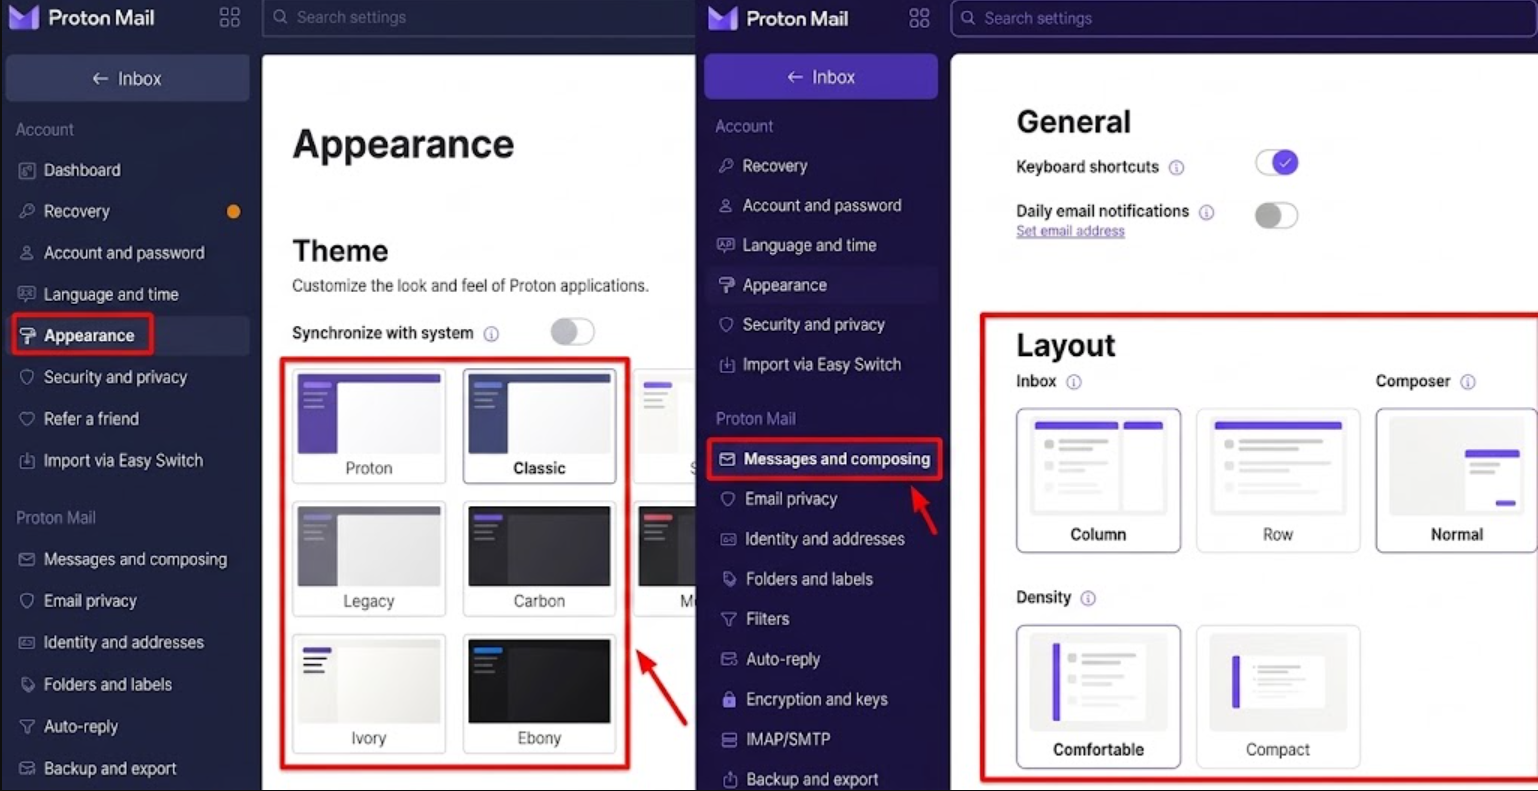Click info icon next to Inbox layout label
The image size is (1538, 791).
point(1074,382)
